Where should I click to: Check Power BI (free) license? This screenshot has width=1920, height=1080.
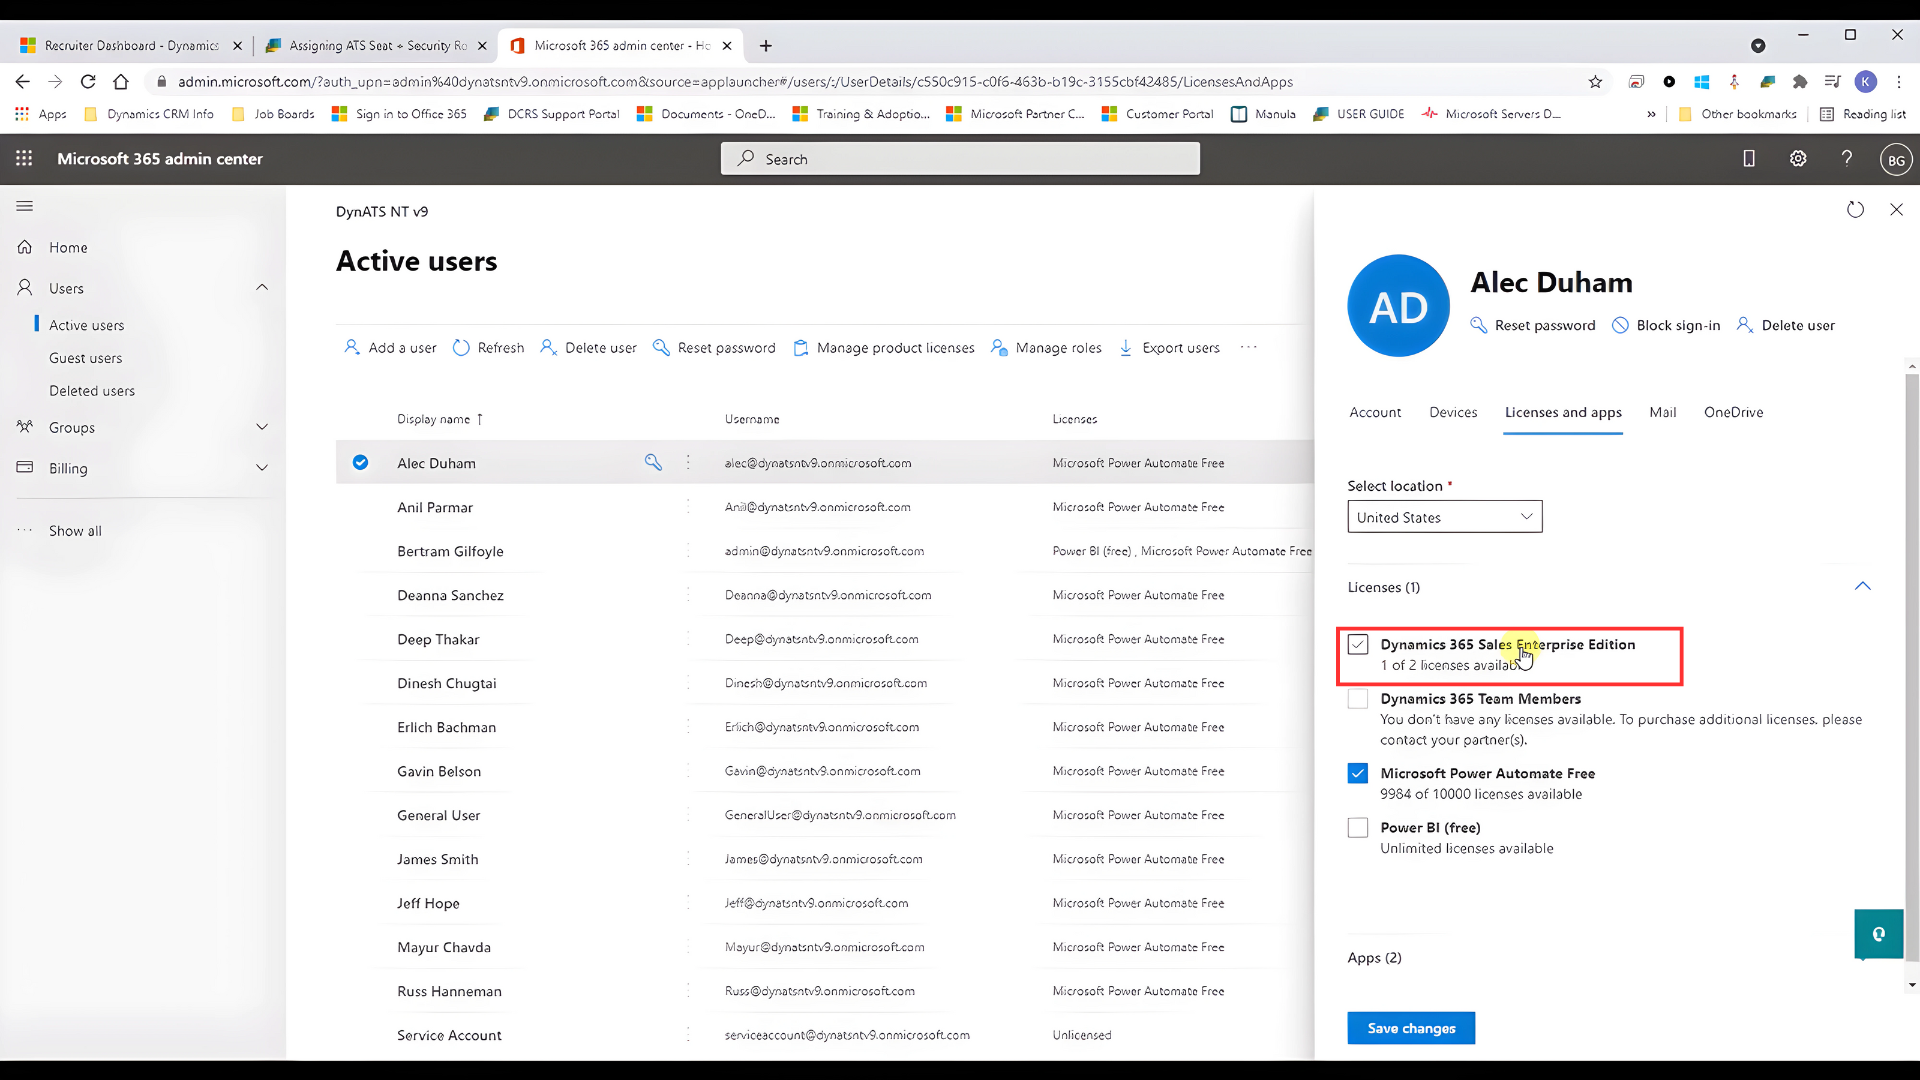pyautogui.click(x=1357, y=828)
